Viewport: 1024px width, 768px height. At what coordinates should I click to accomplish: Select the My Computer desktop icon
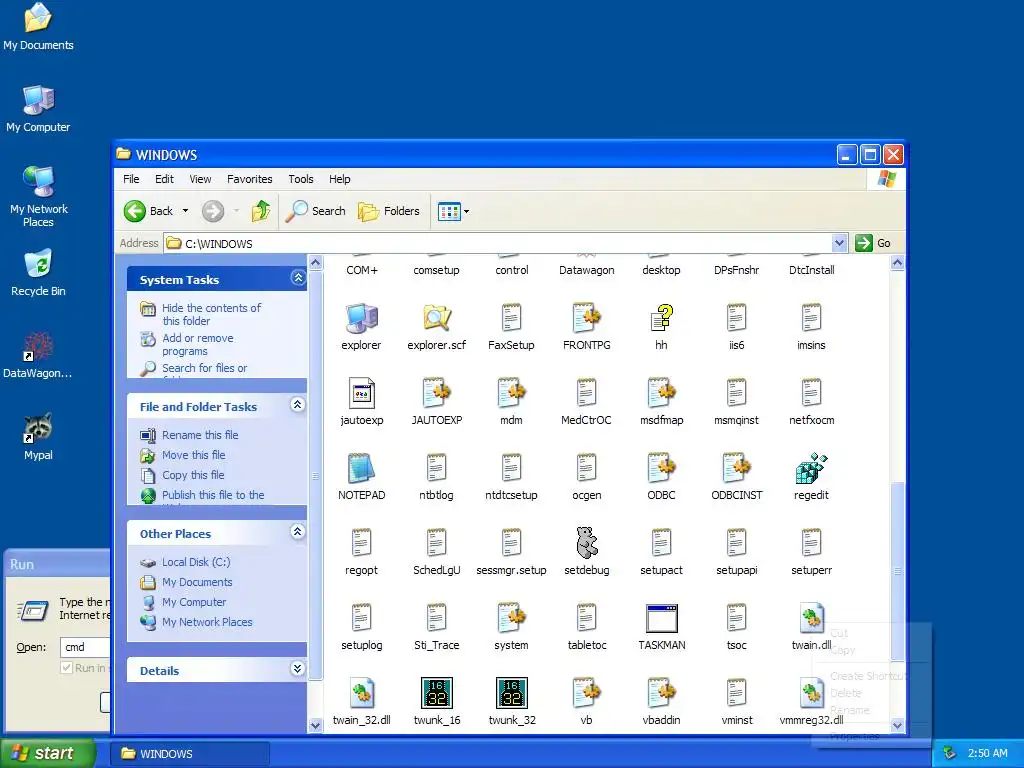pos(38,108)
